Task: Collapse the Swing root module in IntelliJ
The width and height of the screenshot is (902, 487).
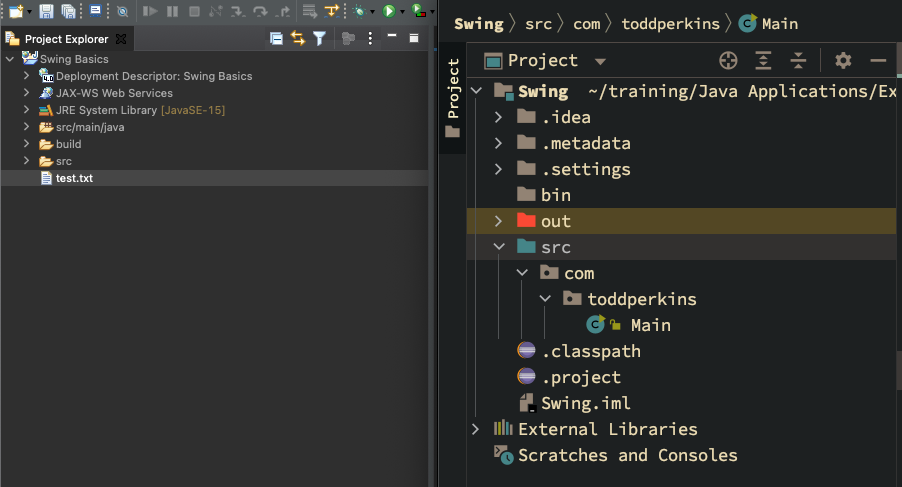Action: point(476,91)
